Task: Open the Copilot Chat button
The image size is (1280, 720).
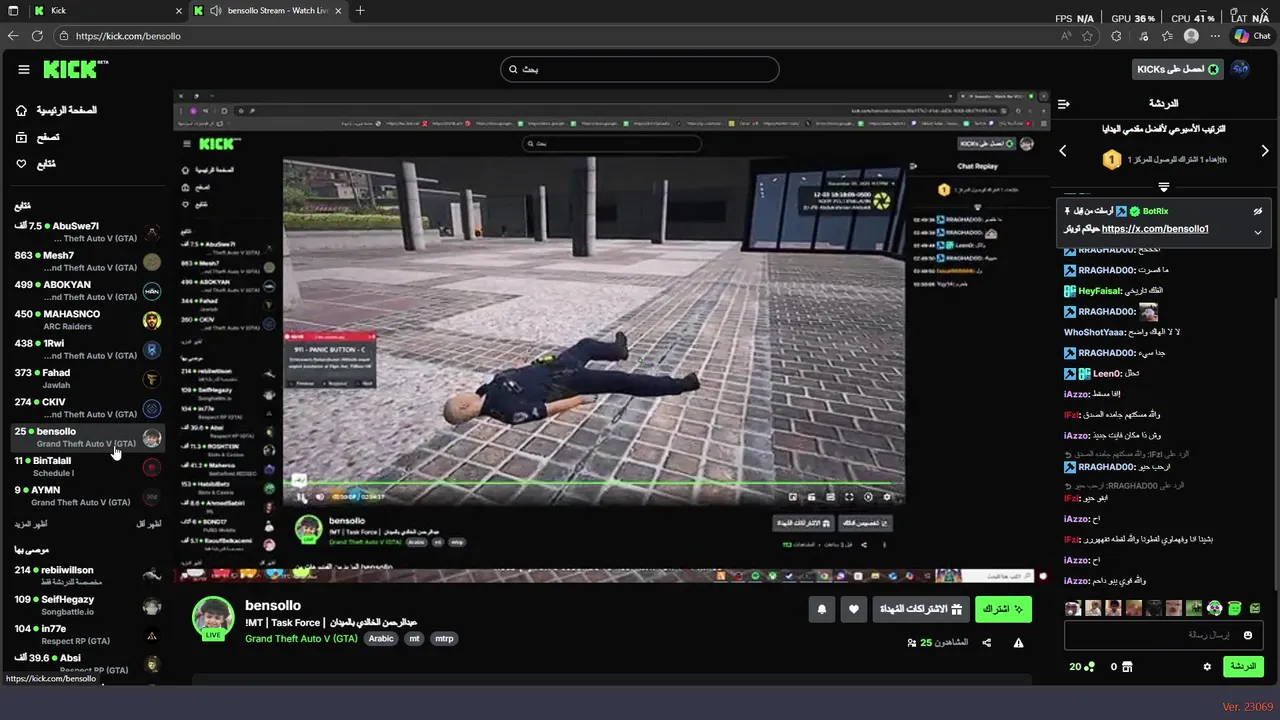Action: point(1252,35)
